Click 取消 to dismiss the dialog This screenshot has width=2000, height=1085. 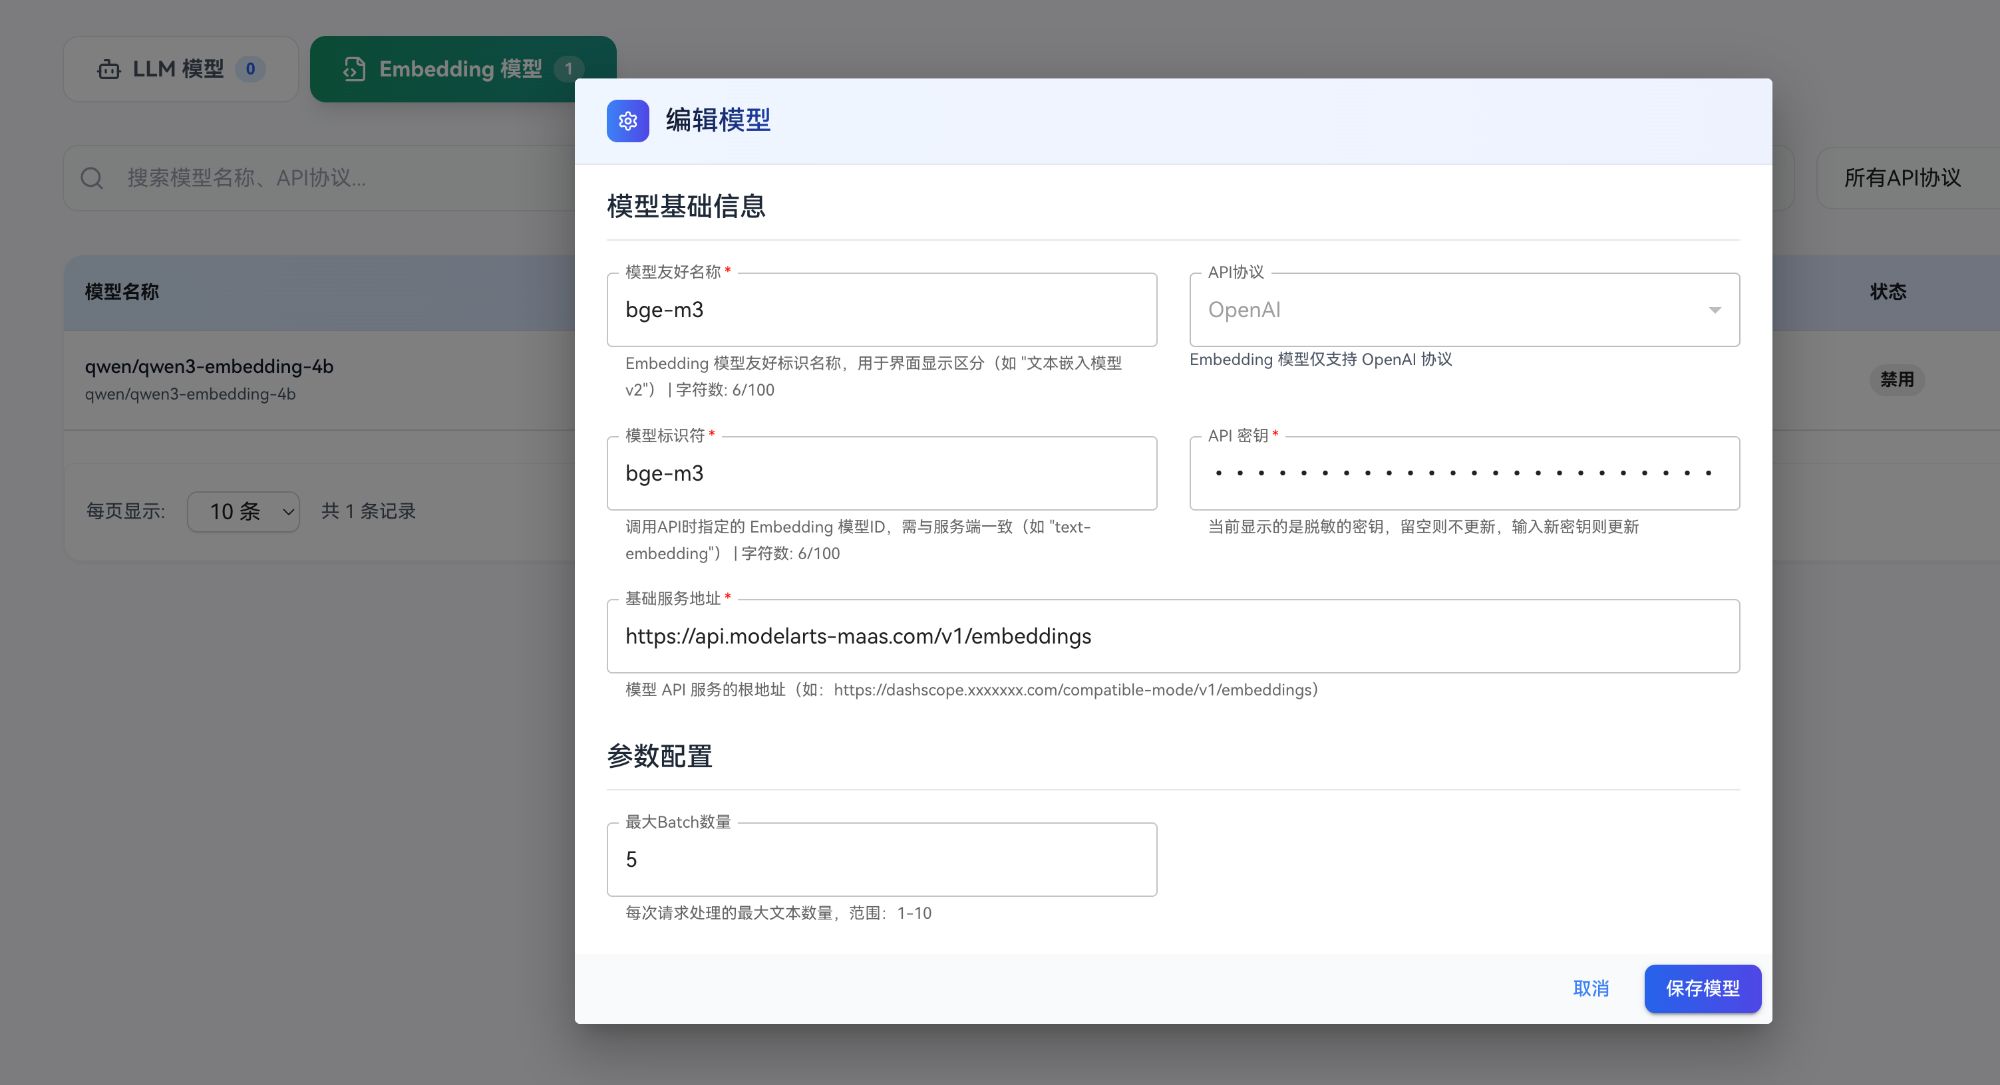1590,988
